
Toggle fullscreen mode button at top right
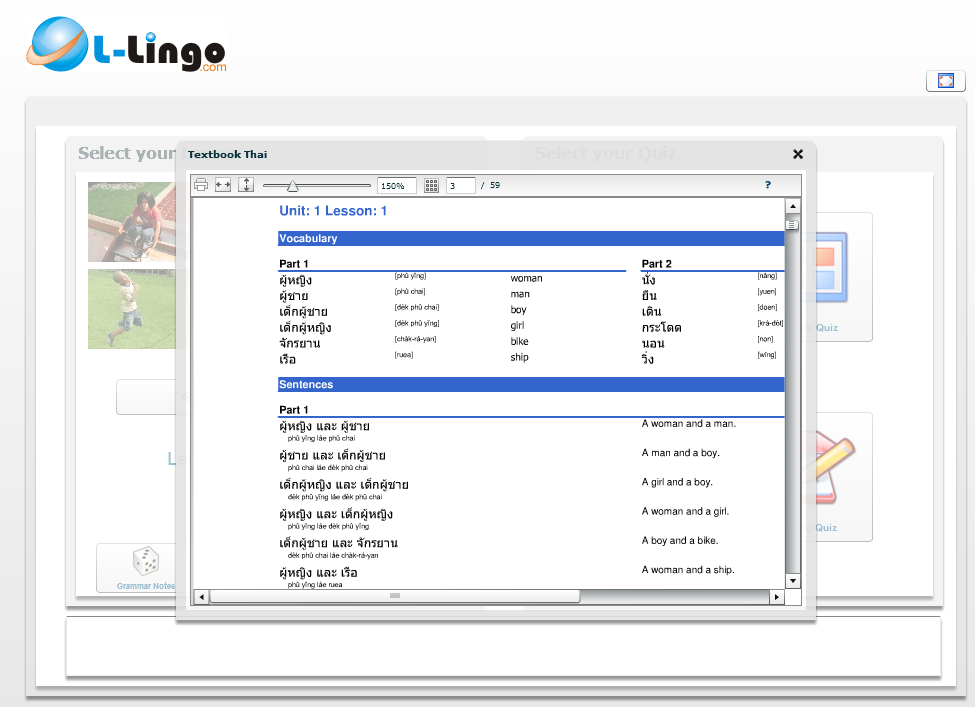[946, 81]
